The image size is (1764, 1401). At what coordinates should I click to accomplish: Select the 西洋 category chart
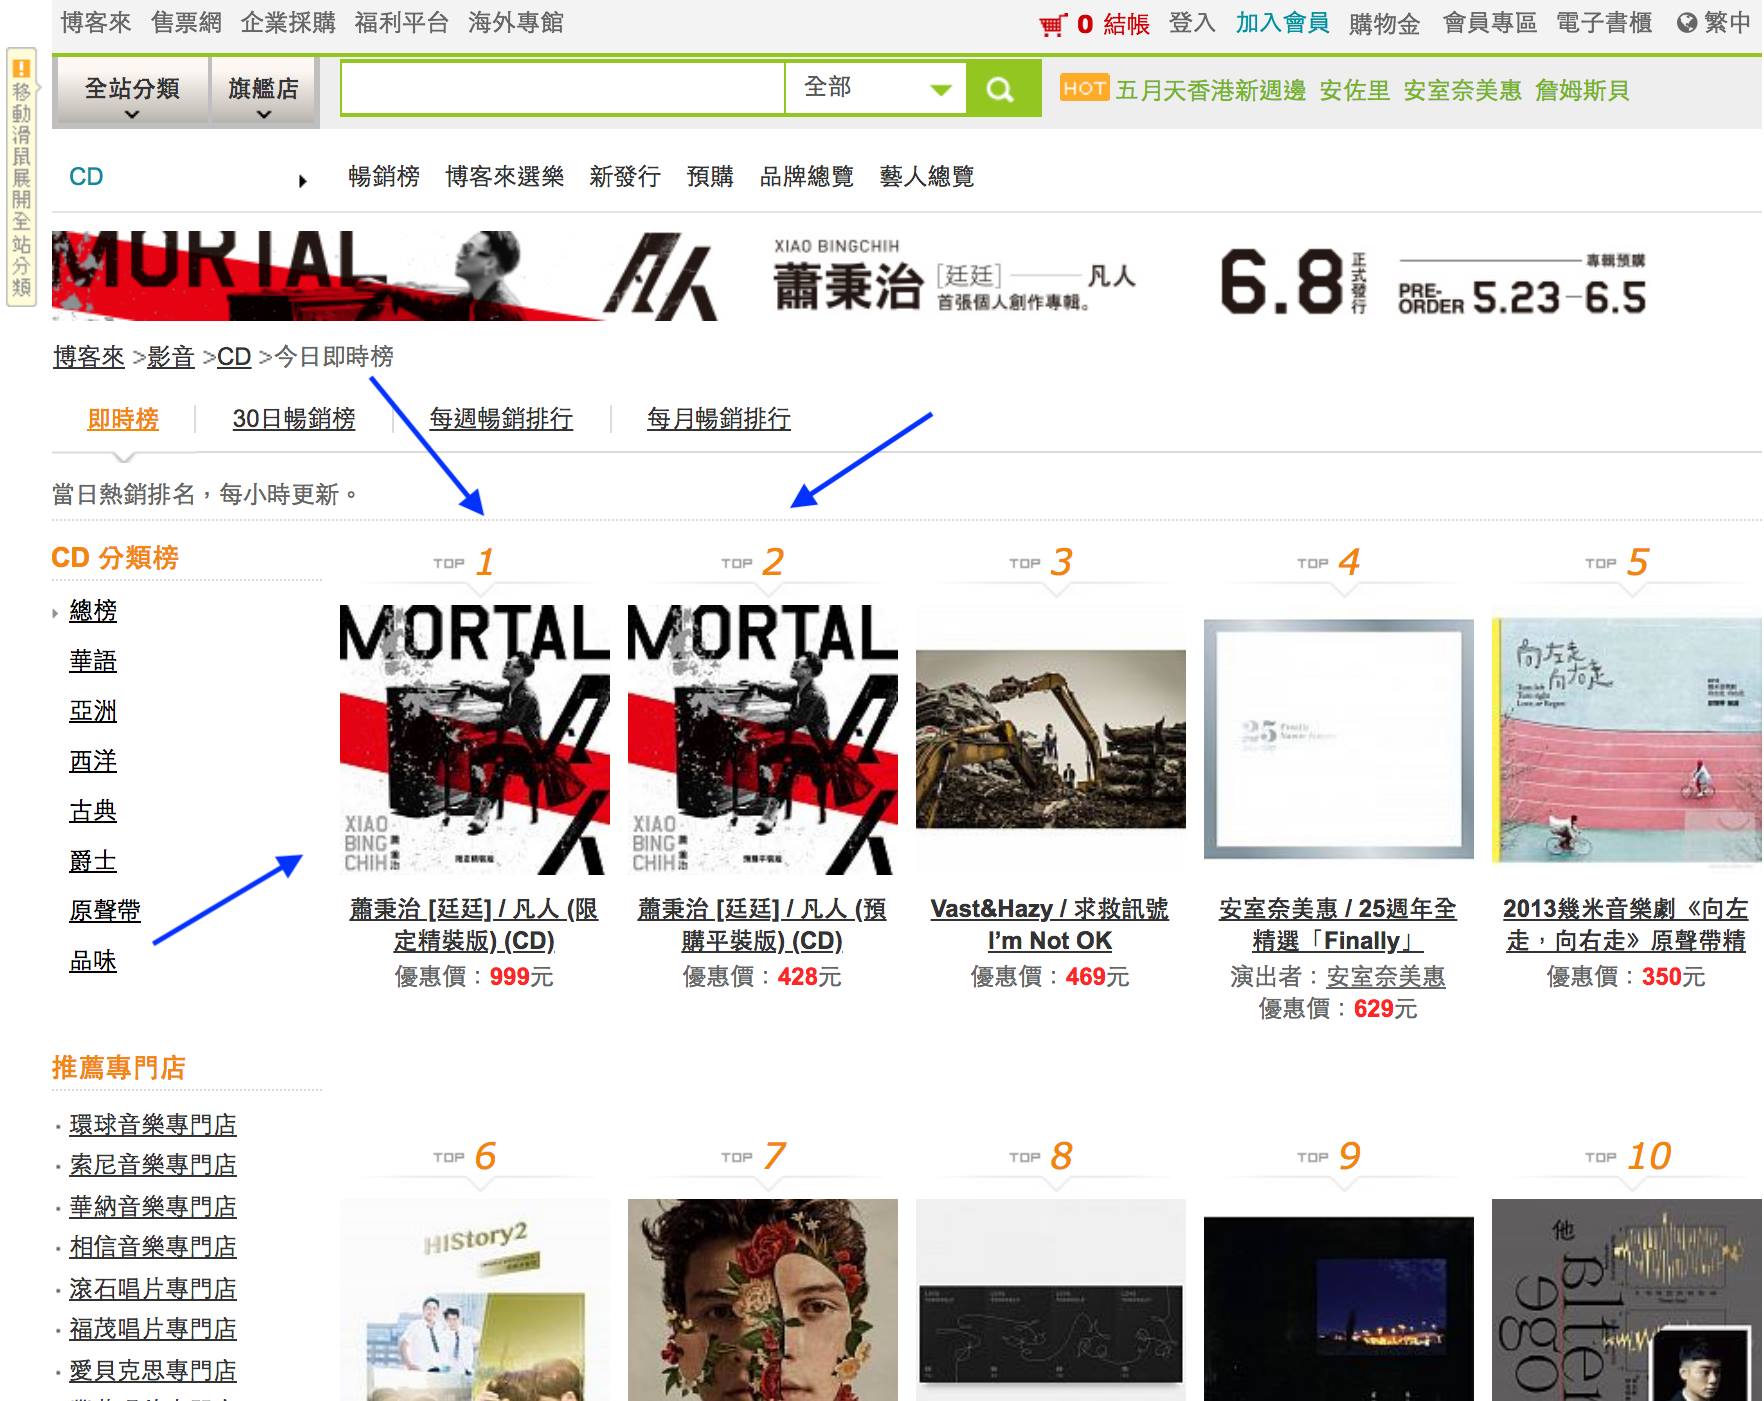93,761
